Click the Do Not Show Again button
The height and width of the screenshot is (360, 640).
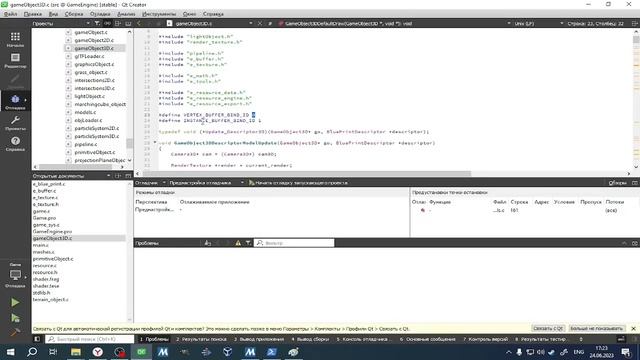point(596,328)
